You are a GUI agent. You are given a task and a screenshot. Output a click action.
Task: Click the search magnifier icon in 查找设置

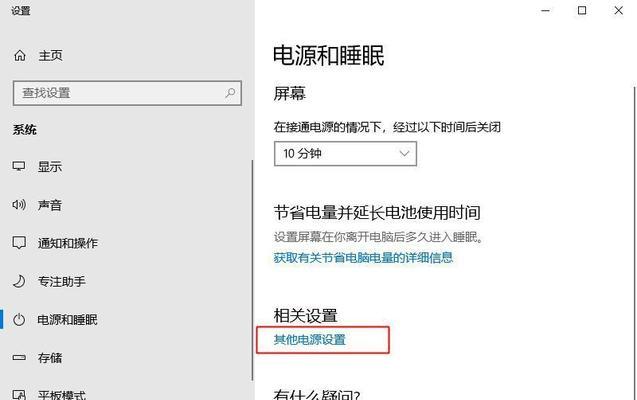pyautogui.click(x=230, y=93)
